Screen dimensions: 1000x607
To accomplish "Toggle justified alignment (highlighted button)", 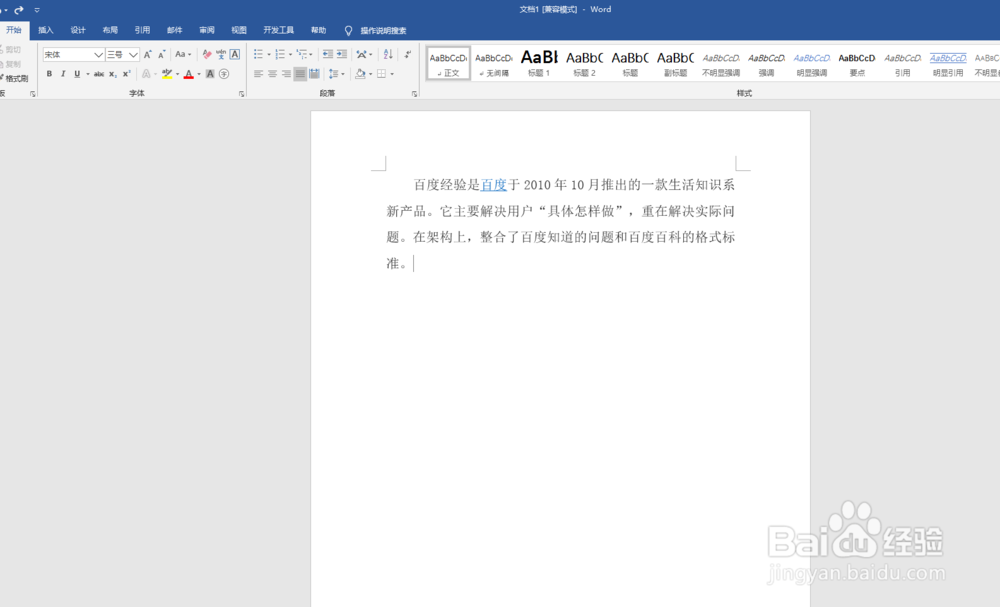I will tap(300, 74).
